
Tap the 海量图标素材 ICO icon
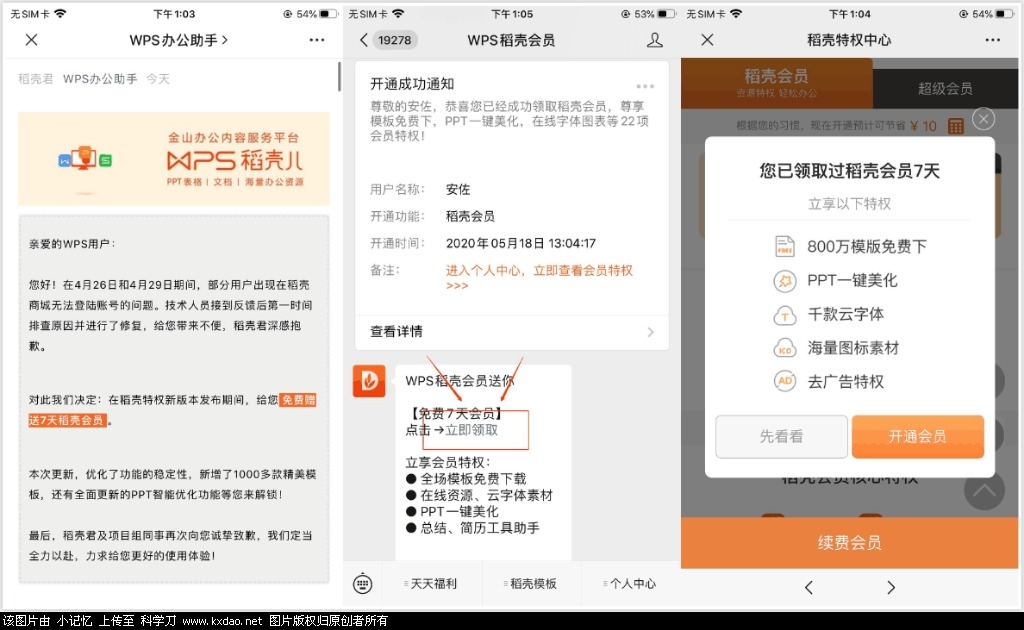pos(785,349)
